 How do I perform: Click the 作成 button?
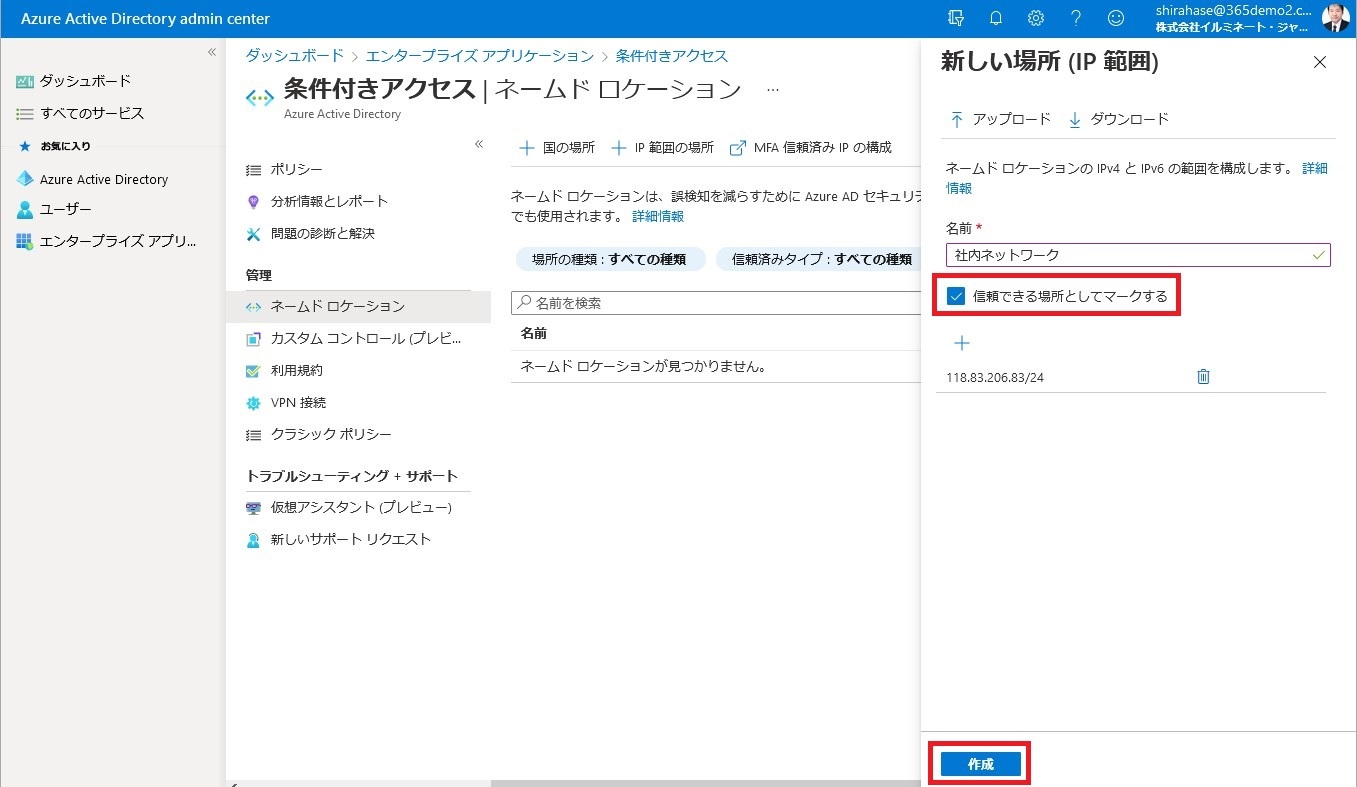click(x=981, y=764)
